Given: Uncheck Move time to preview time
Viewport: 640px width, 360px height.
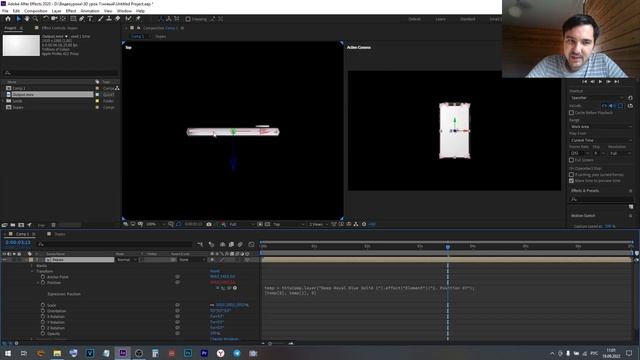Looking at the screenshot, I should click(x=571, y=180).
